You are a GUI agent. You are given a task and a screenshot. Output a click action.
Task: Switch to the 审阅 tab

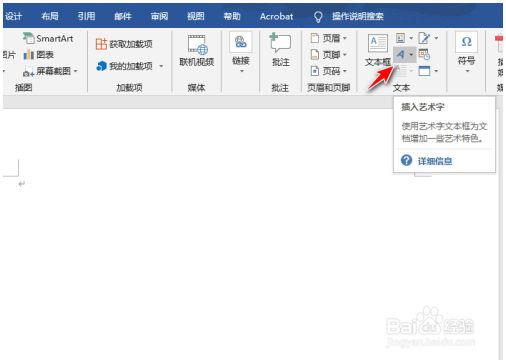159,16
